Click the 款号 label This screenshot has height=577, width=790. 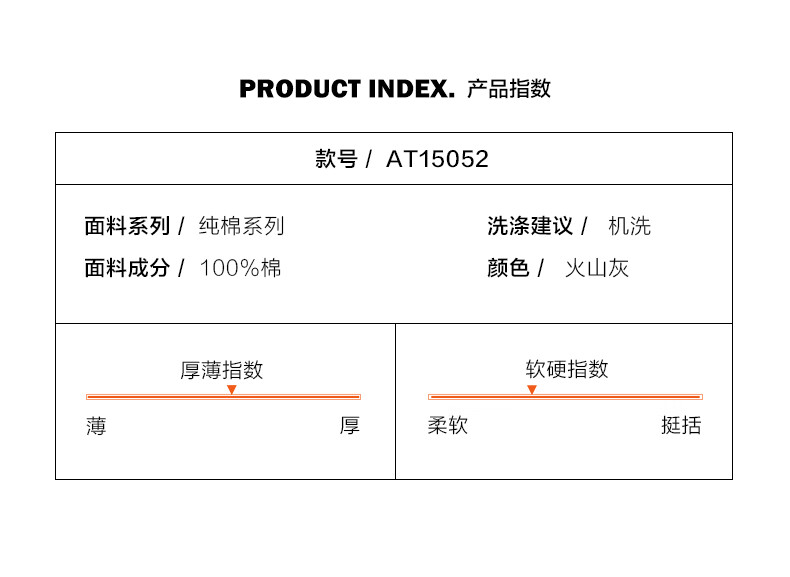pos(336,159)
